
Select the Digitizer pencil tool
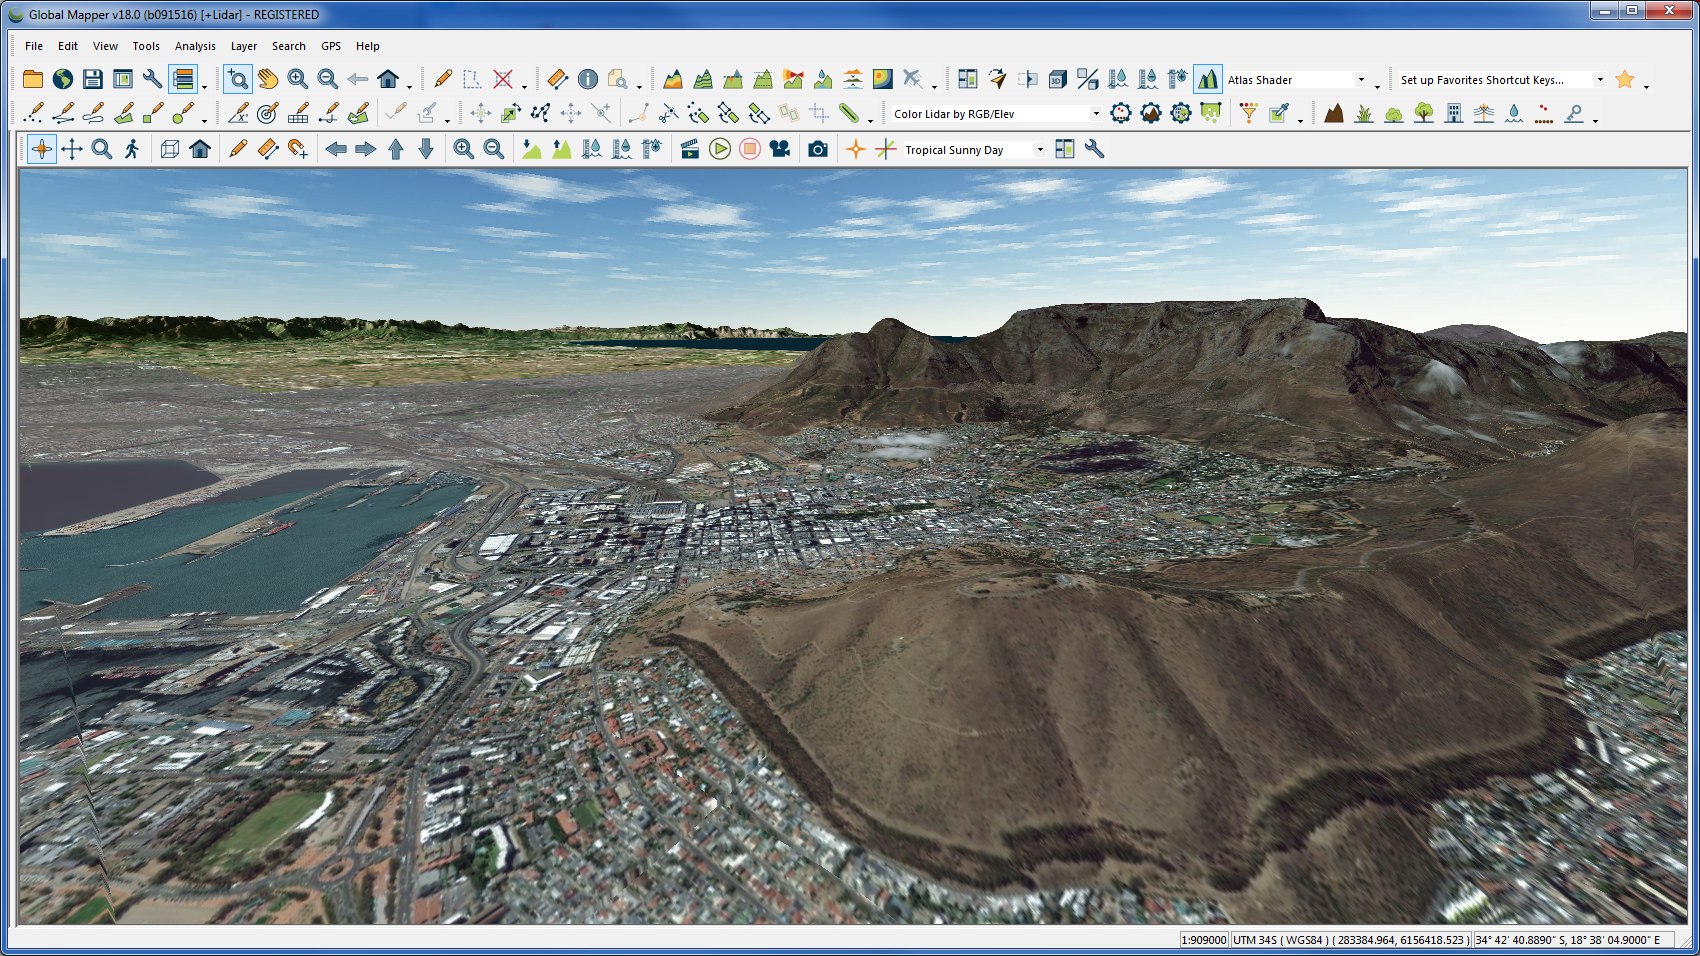(x=443, y=79)
